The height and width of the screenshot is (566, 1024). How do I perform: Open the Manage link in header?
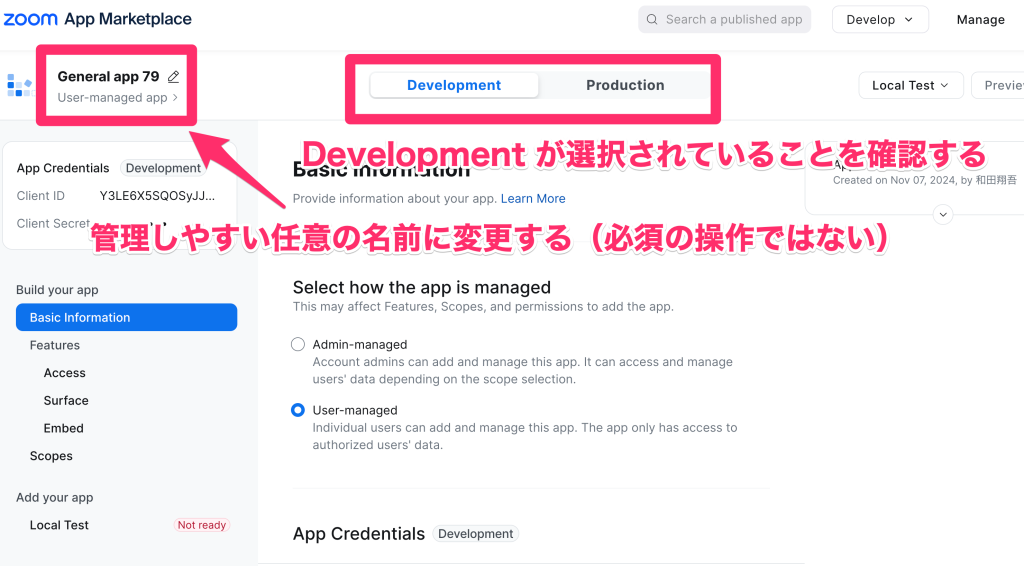click(x=980, y=19)
